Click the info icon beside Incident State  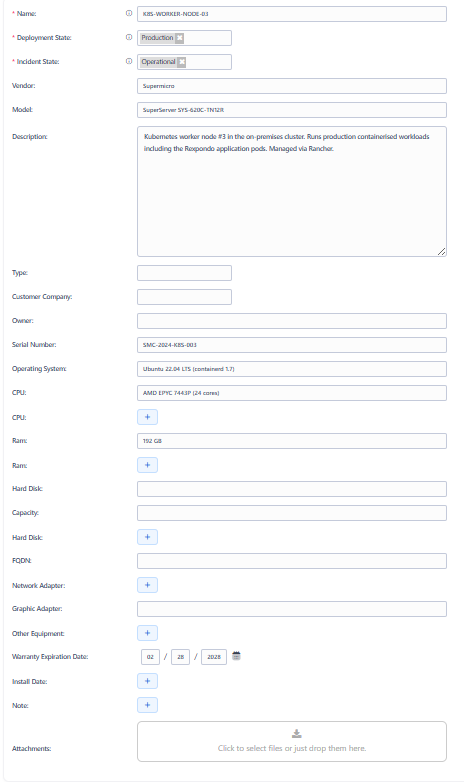(129, 61)
